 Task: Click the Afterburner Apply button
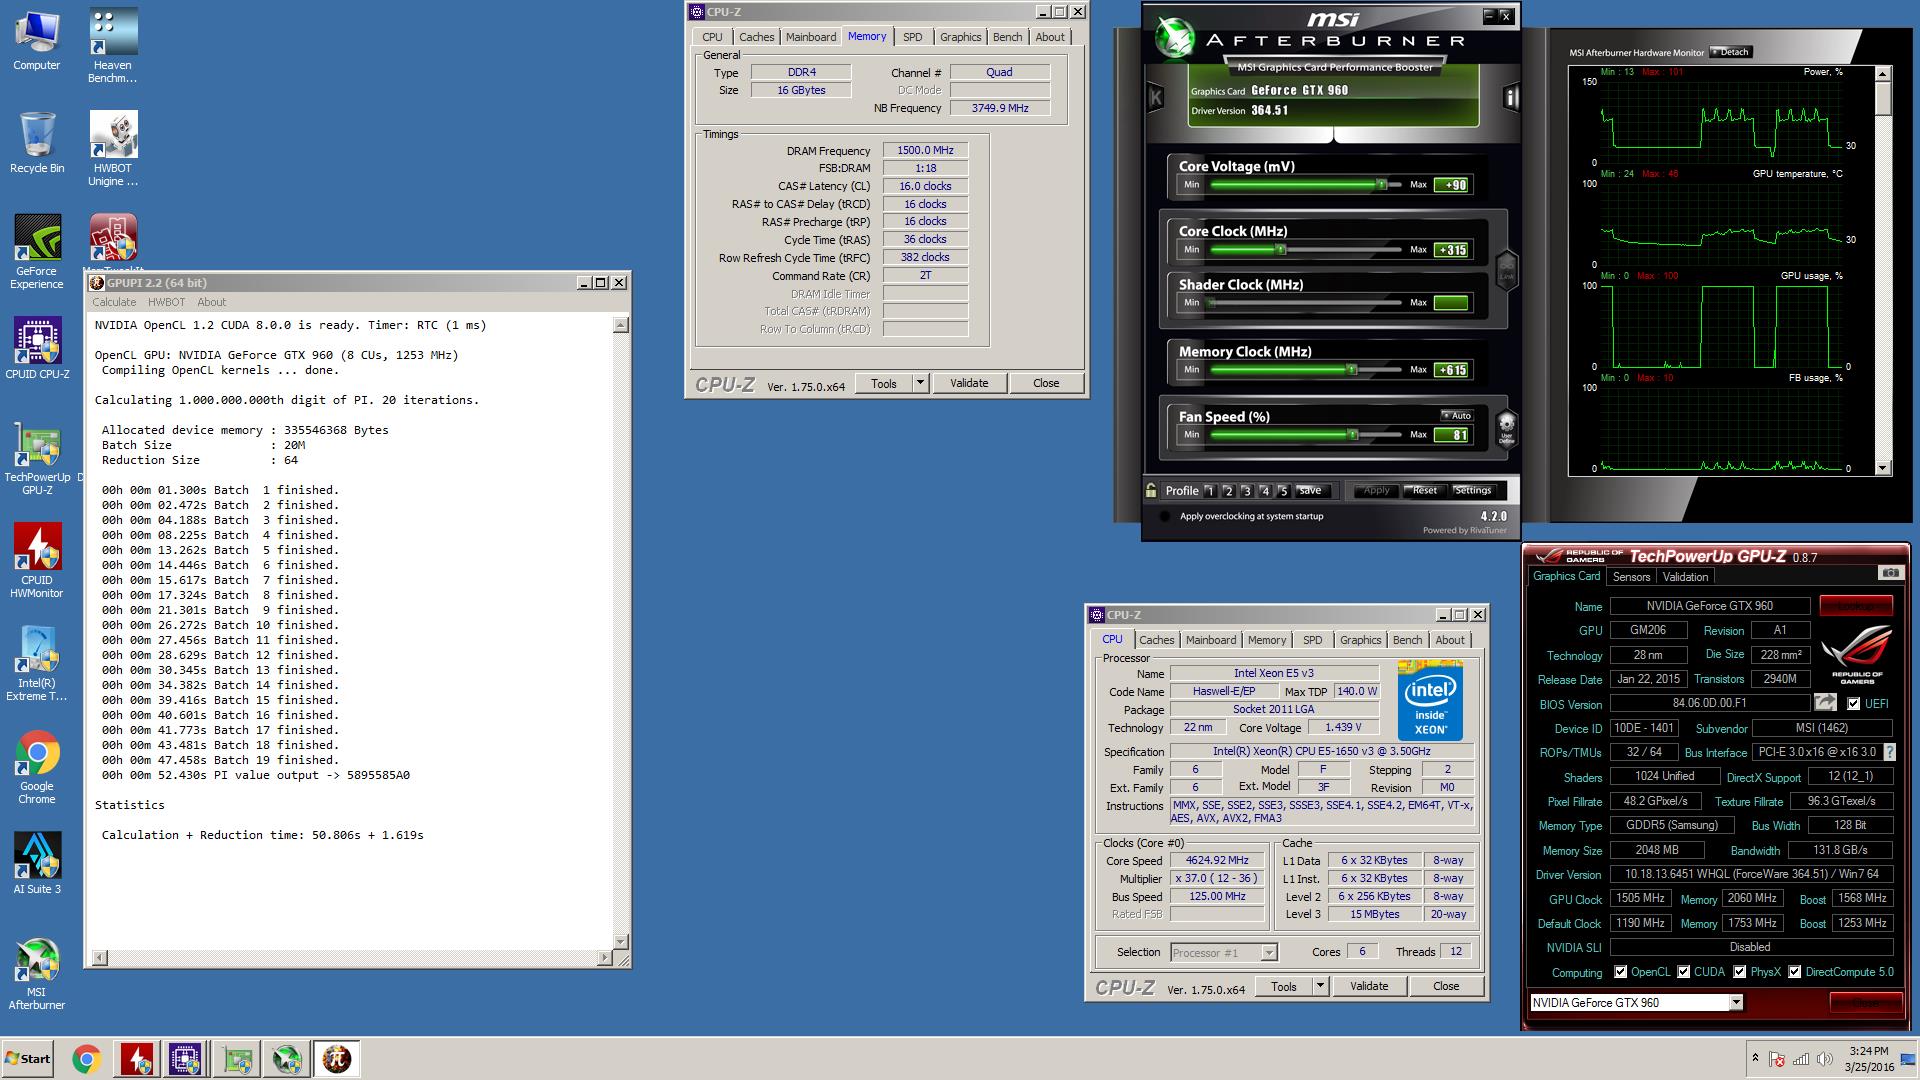coord(1376,491)
